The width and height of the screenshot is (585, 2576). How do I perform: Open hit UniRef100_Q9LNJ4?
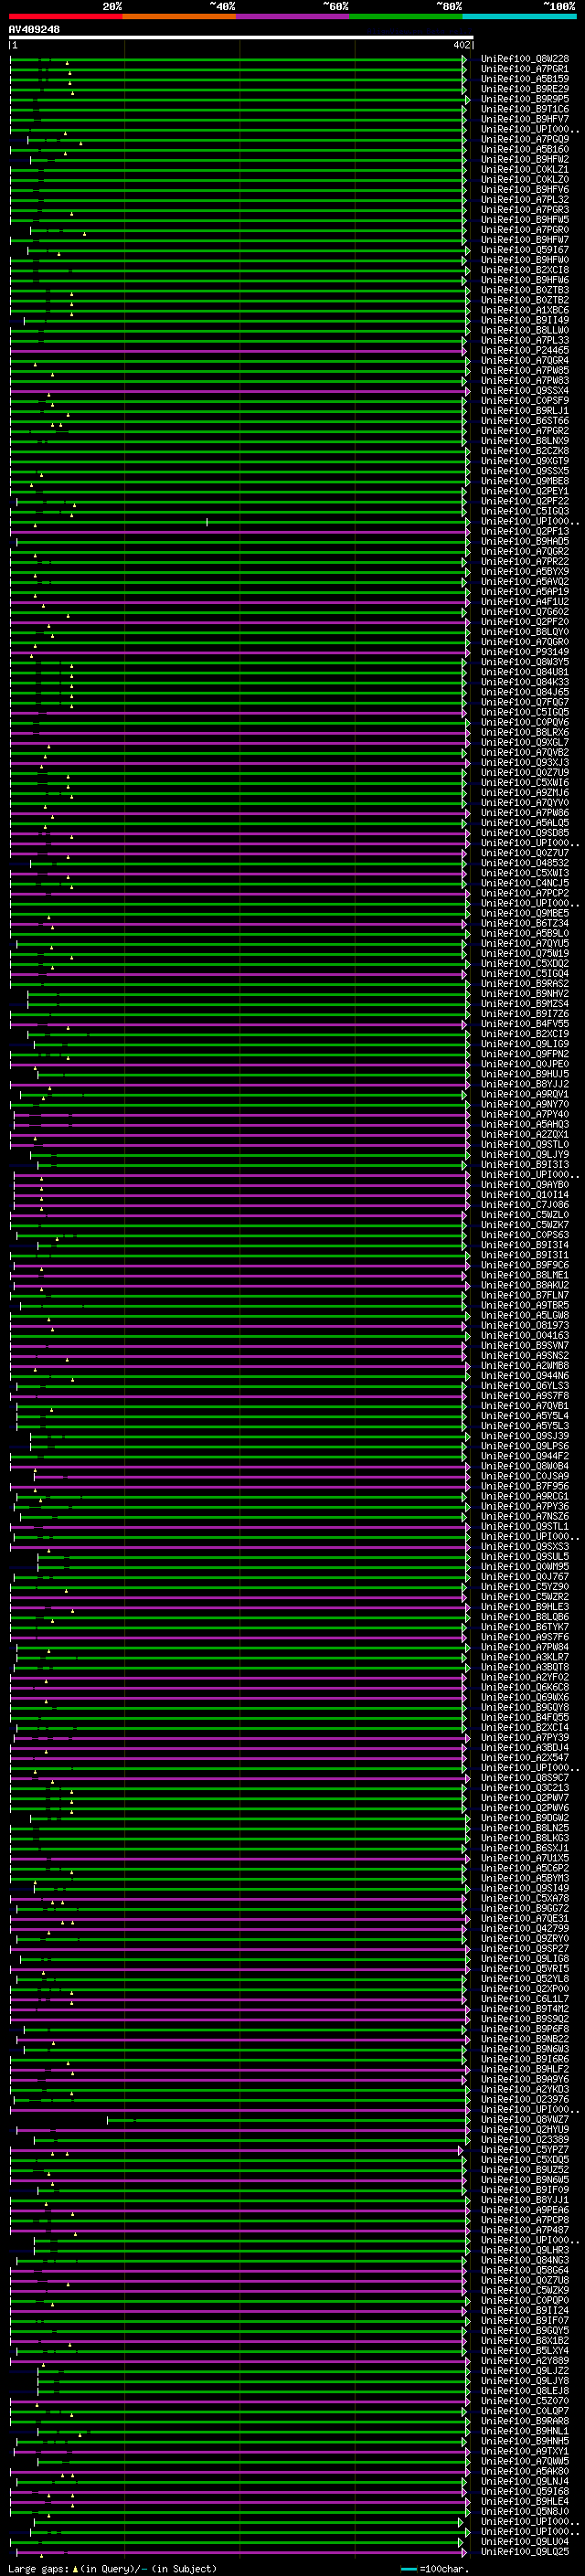click(525, 2481)
